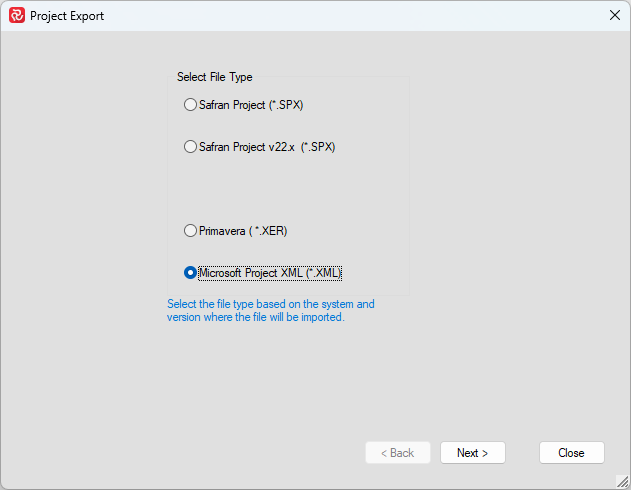The height and width of the screenshot is (490, 631).
Task: Click the 'Safran Project v22.x (*.SPX)' label text
Action: (267, 147)
